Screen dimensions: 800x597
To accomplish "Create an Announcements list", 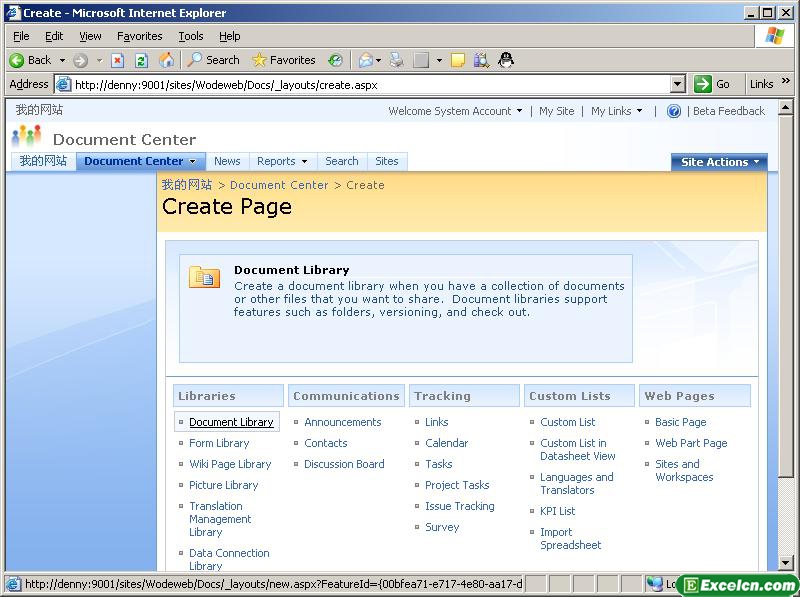I will tap(342, 422).
